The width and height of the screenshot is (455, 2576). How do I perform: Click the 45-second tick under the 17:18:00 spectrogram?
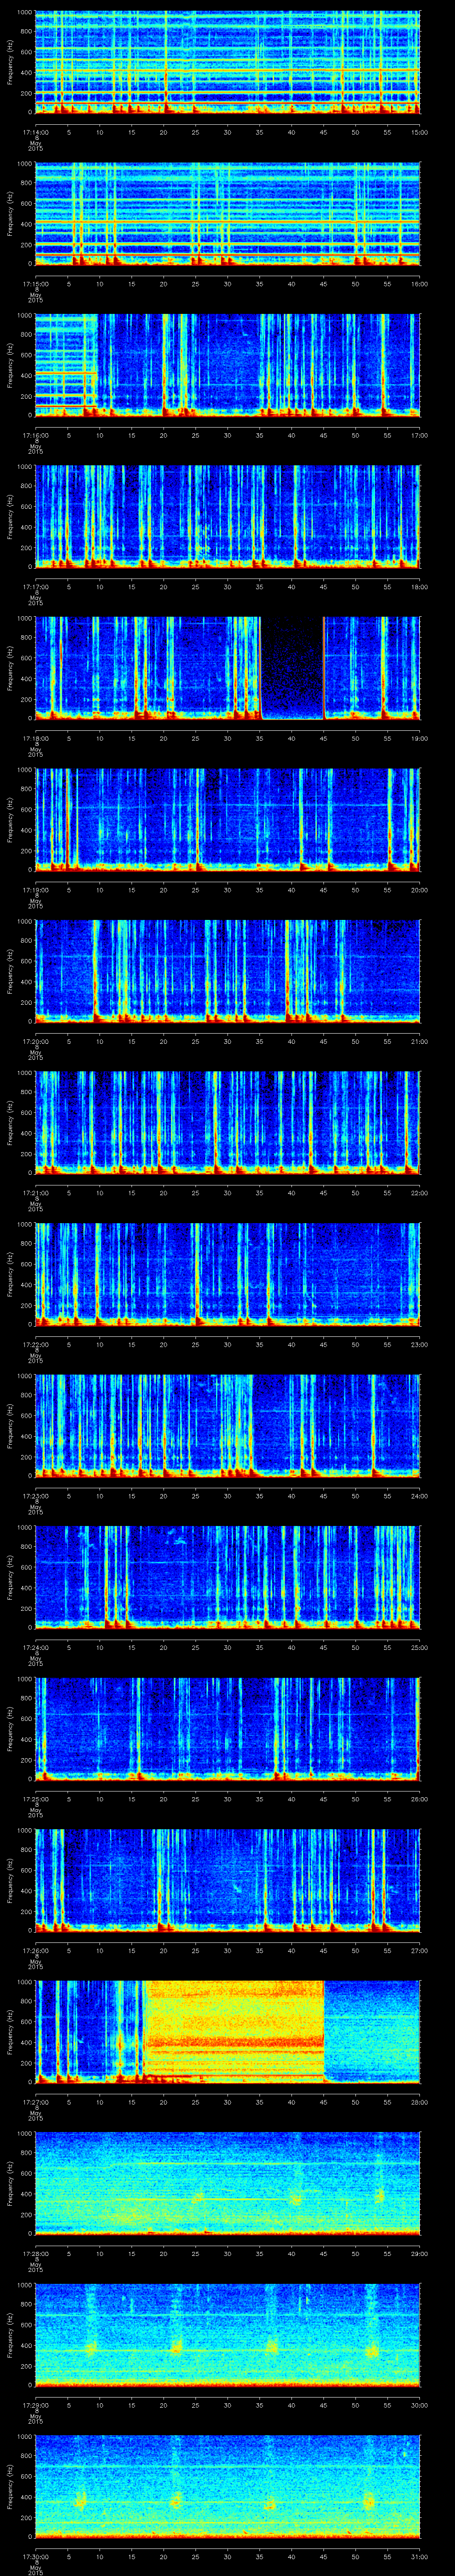pyautogui.click(x=323, y=738)
